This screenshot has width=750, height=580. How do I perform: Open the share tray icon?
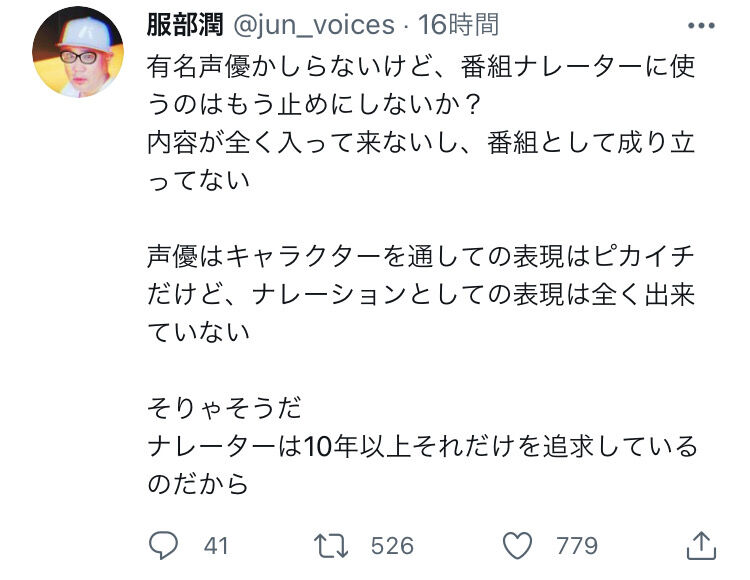(x=701, y=545)
